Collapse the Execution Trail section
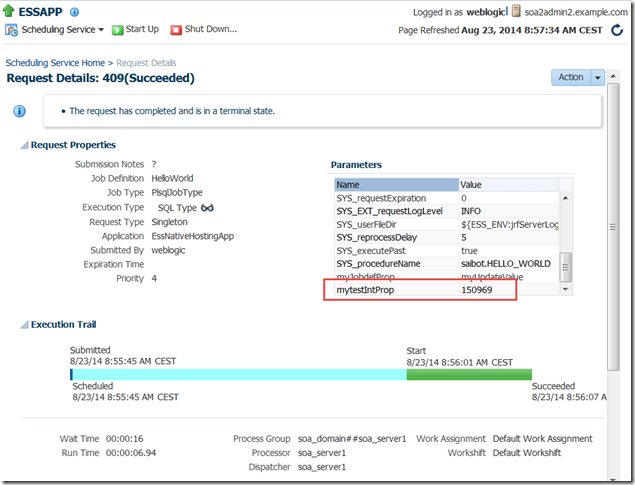The width and height of the screenshot is (635, 485). [23, 325]
